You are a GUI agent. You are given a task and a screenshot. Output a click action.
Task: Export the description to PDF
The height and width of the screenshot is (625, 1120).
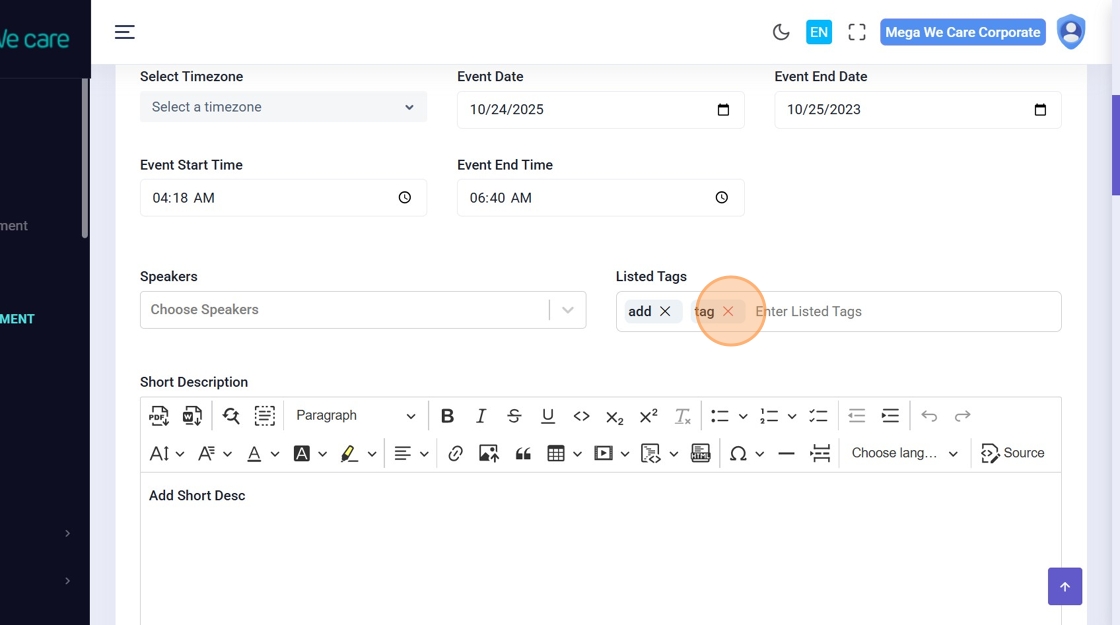[x=159, y=416]
